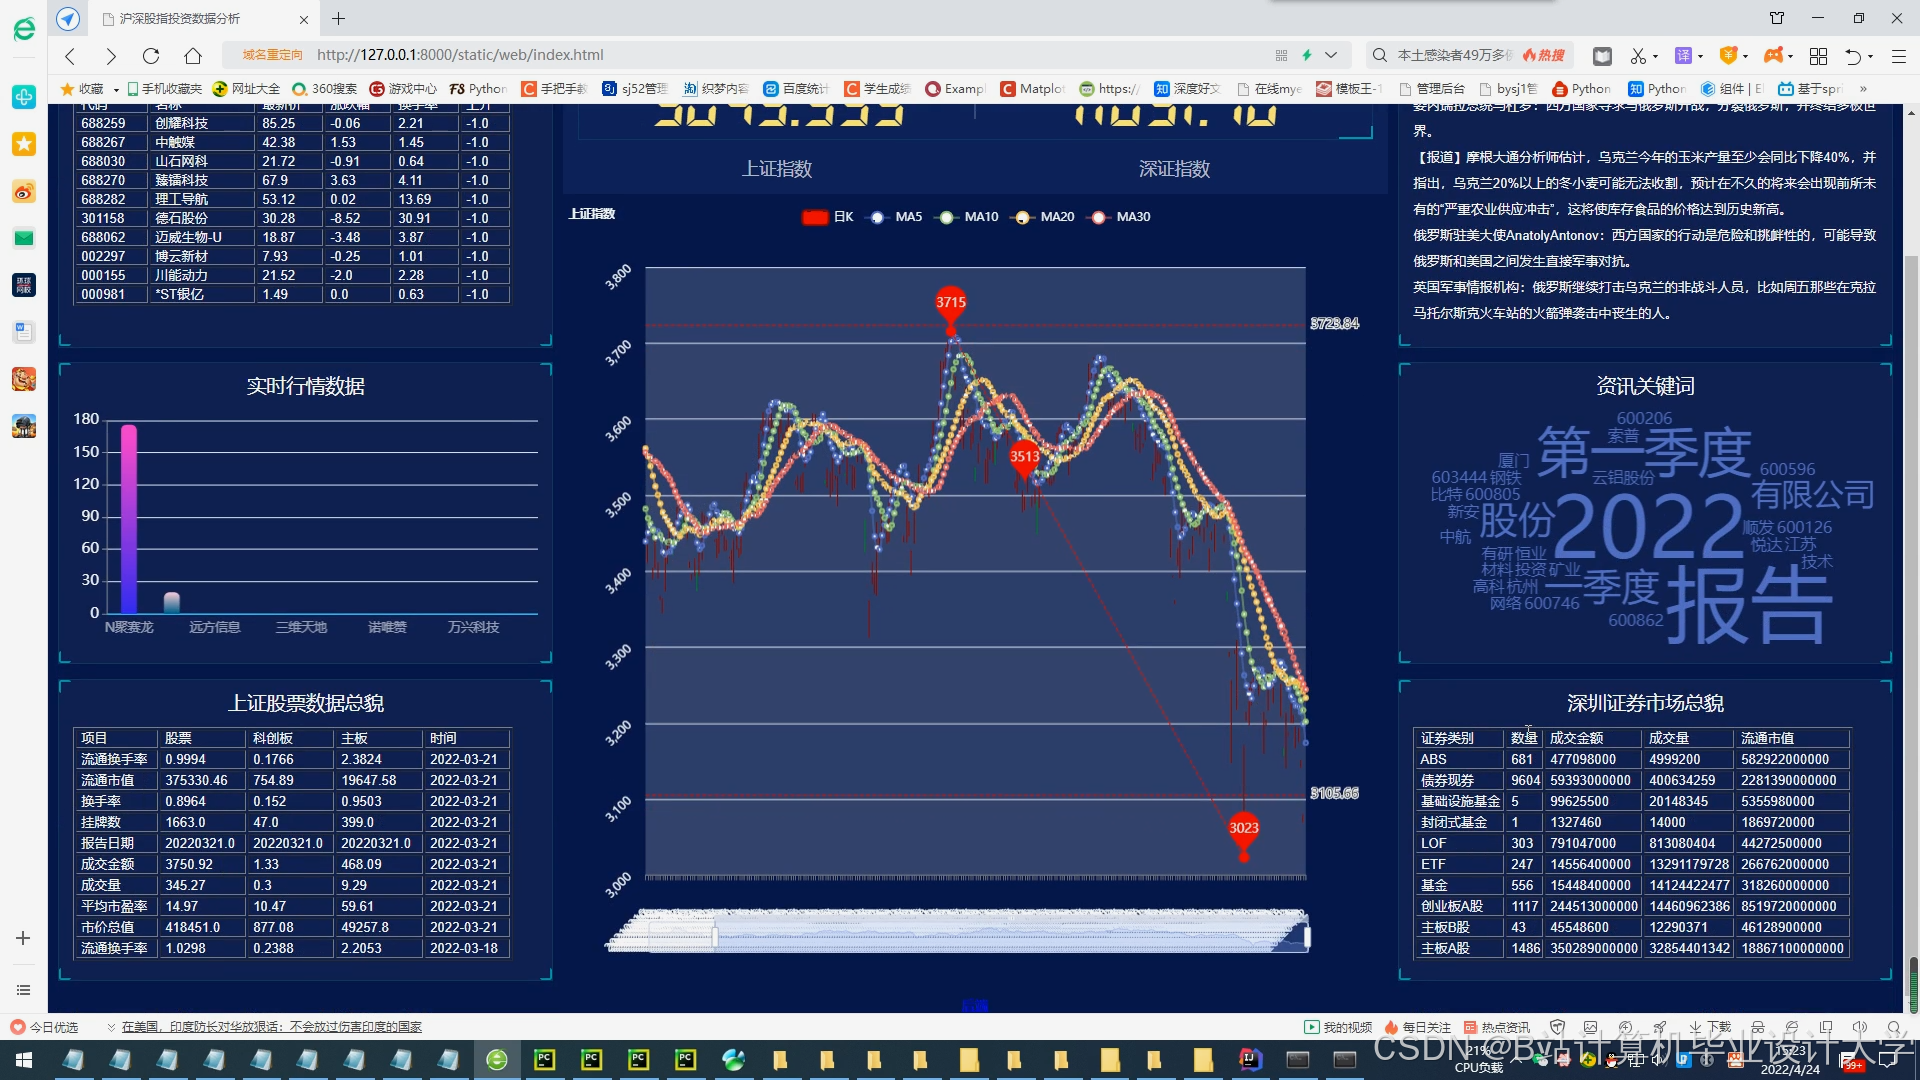Screen dimensions: 1920x1080
Task: Open the apps grid extension icon
Action: coord(1818,56)
